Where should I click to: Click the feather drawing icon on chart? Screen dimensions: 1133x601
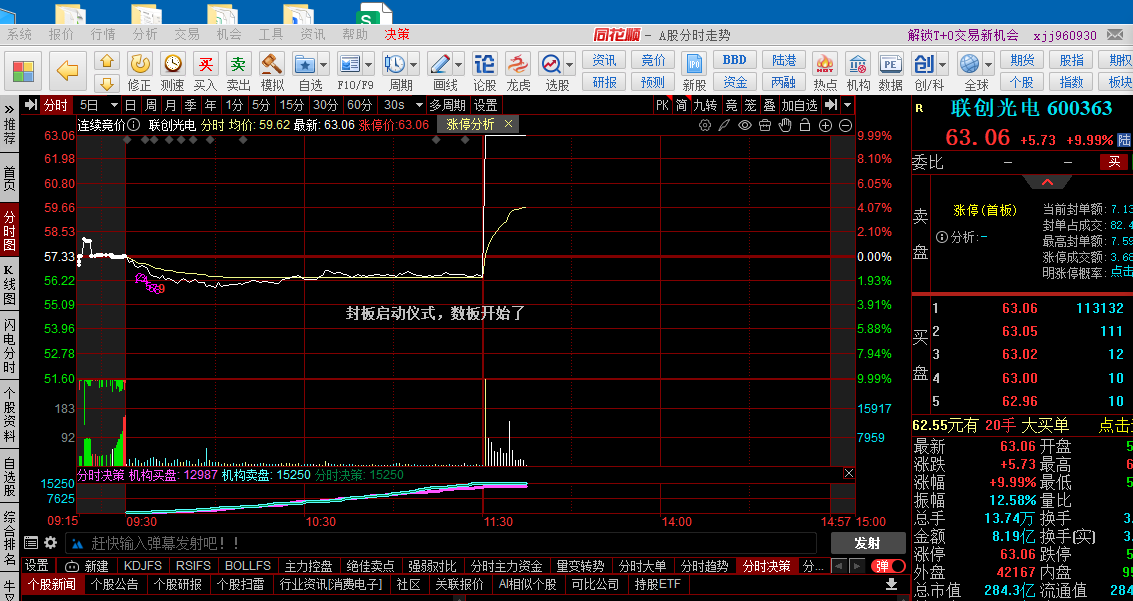point(724,125)
